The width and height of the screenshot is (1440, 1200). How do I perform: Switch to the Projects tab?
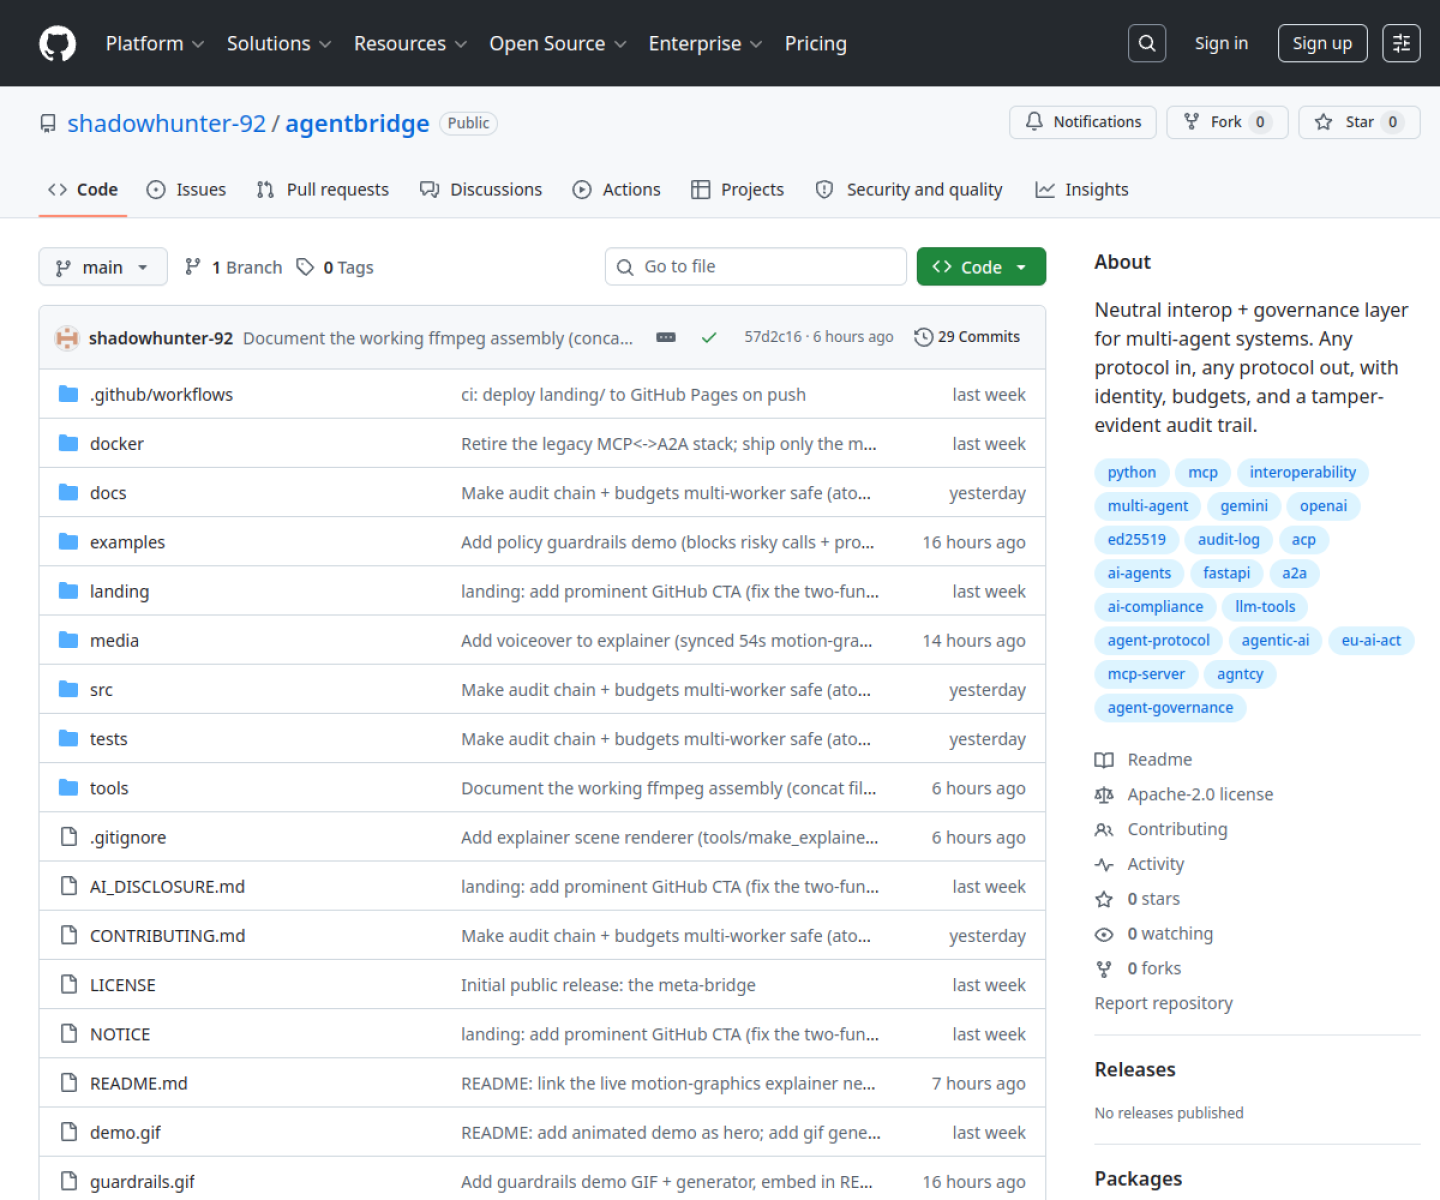[738, 189]
